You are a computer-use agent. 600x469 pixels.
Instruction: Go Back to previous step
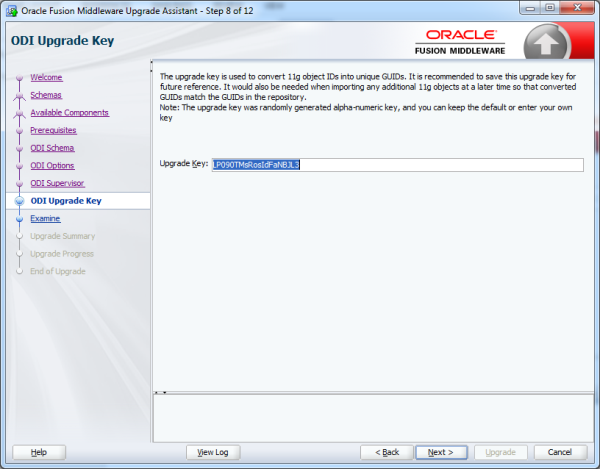tap(387, 452)
